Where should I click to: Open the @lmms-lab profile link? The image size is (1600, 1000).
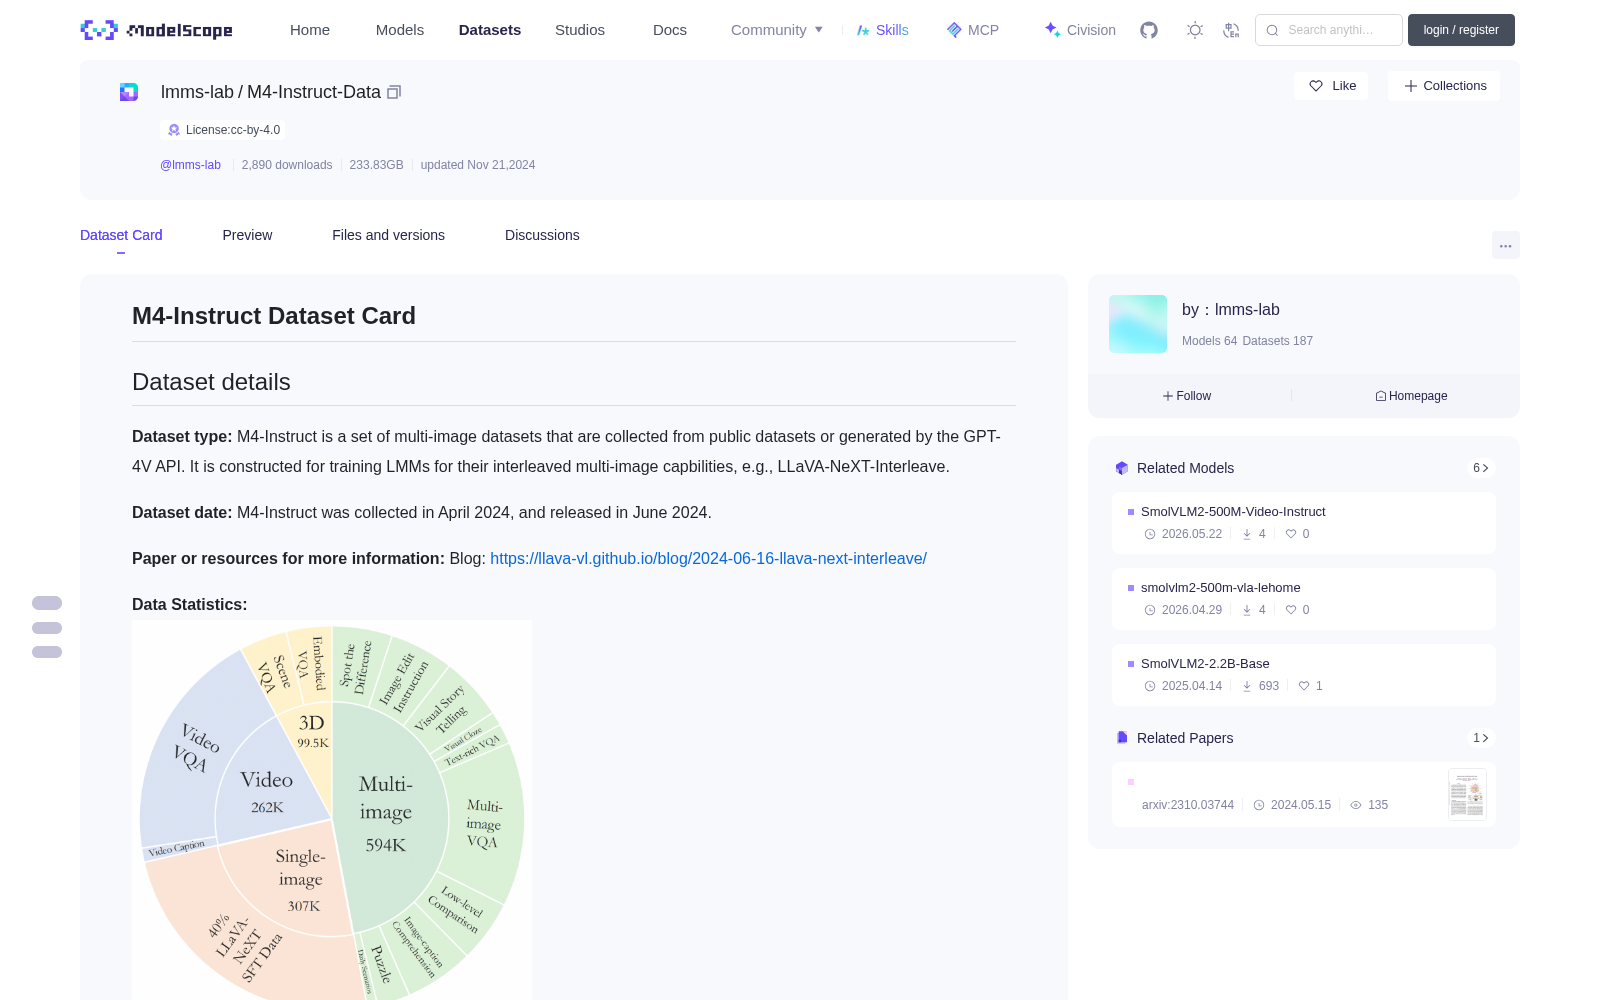(190, 165)
